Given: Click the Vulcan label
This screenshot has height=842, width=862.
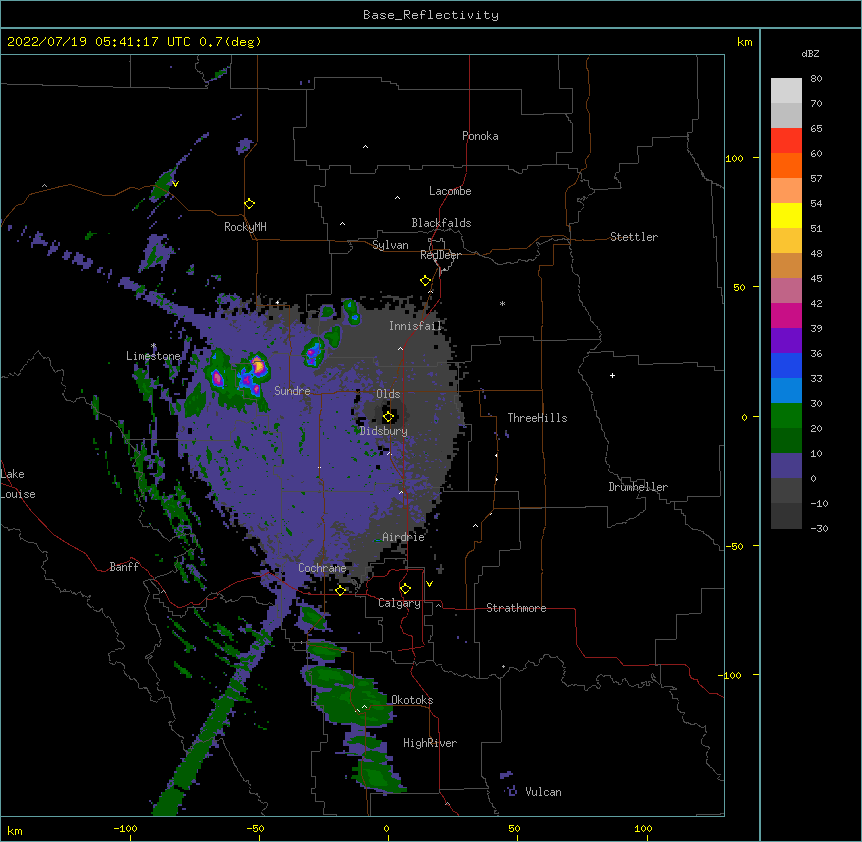Looking at the screenshot, I should (x=543, y=792).
